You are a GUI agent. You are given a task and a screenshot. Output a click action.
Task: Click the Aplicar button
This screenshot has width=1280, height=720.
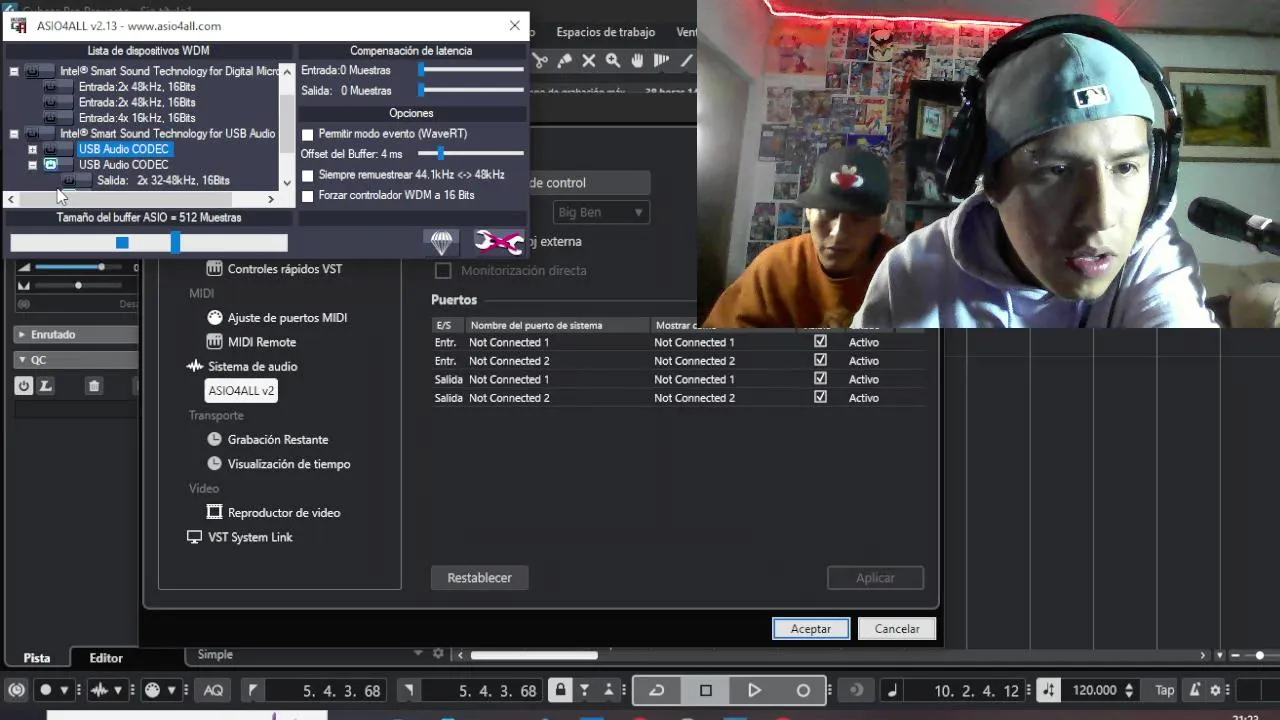tap(875, 578)
